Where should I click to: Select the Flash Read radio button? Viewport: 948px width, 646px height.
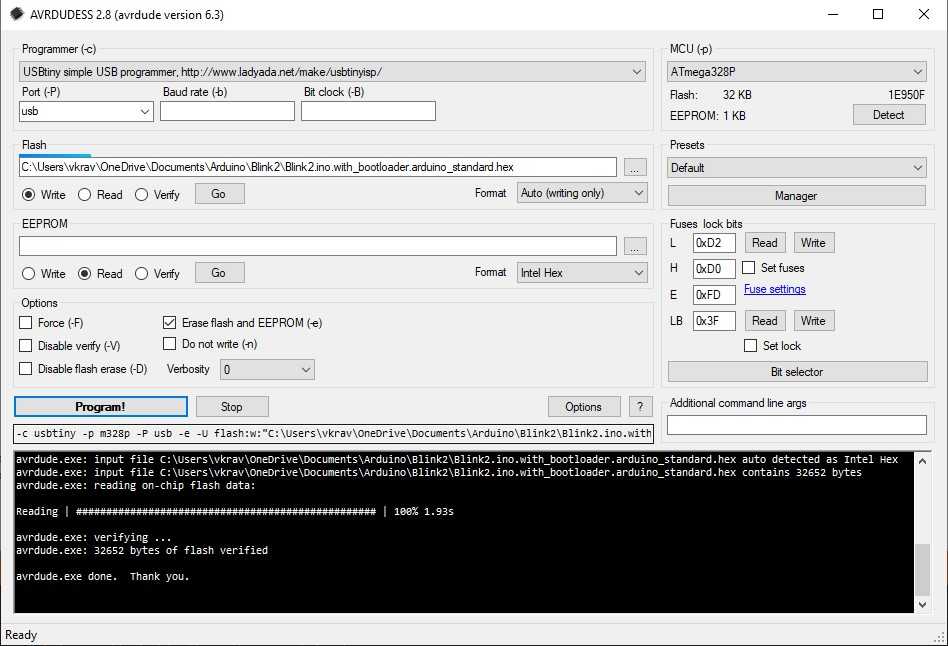85,194
